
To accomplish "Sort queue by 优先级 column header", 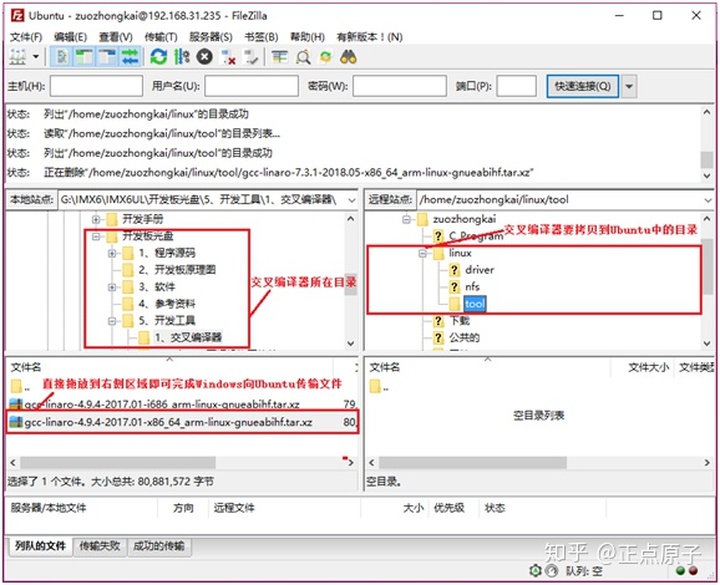I will click(449, 508).
